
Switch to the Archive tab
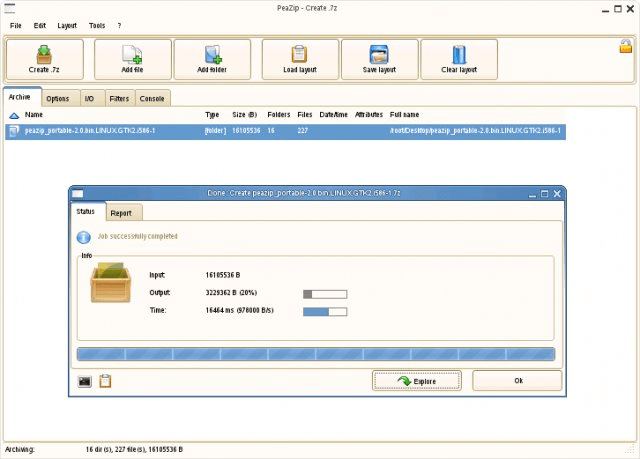click(22, 97)
